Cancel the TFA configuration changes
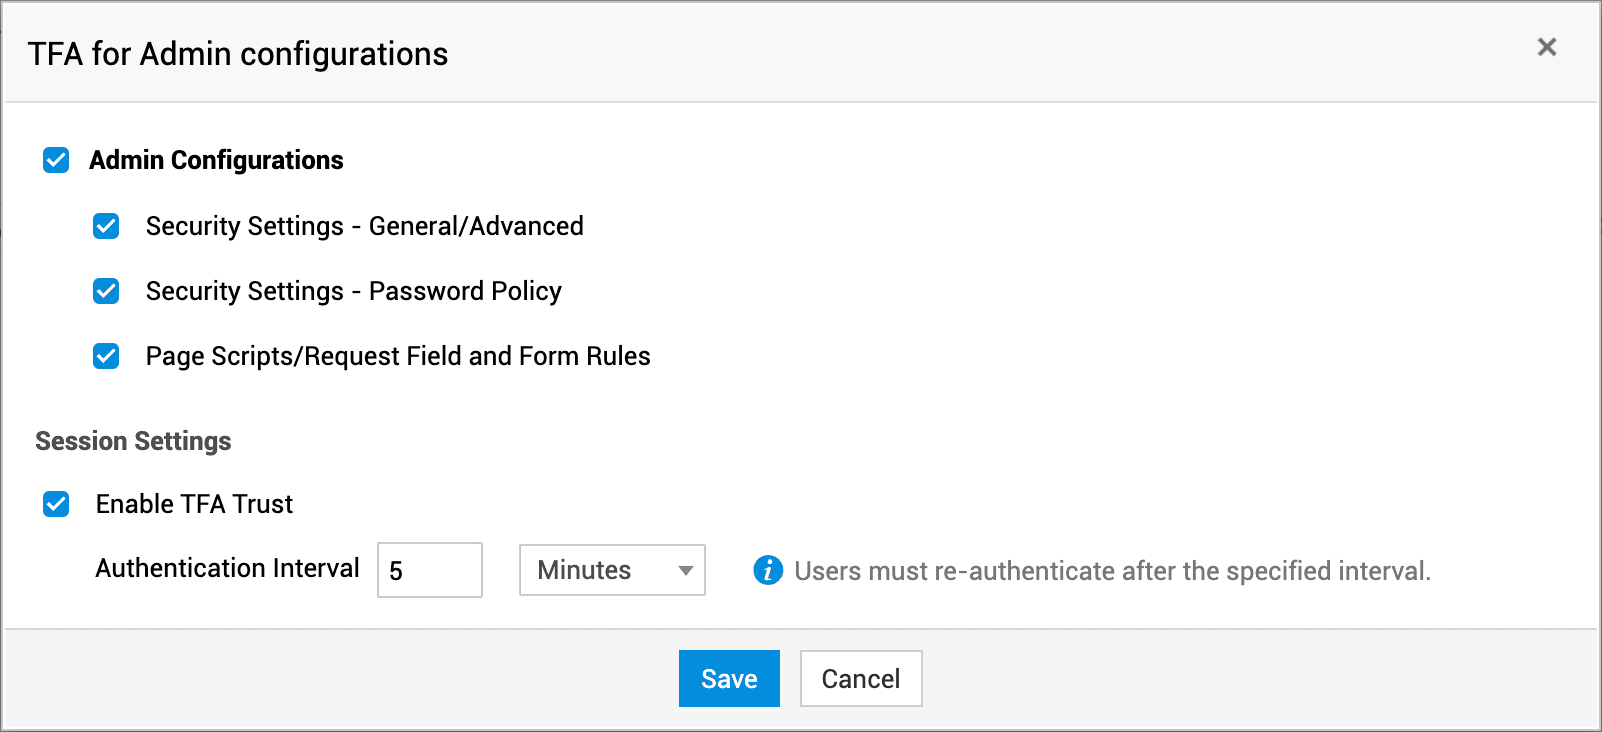 (860, 679)
